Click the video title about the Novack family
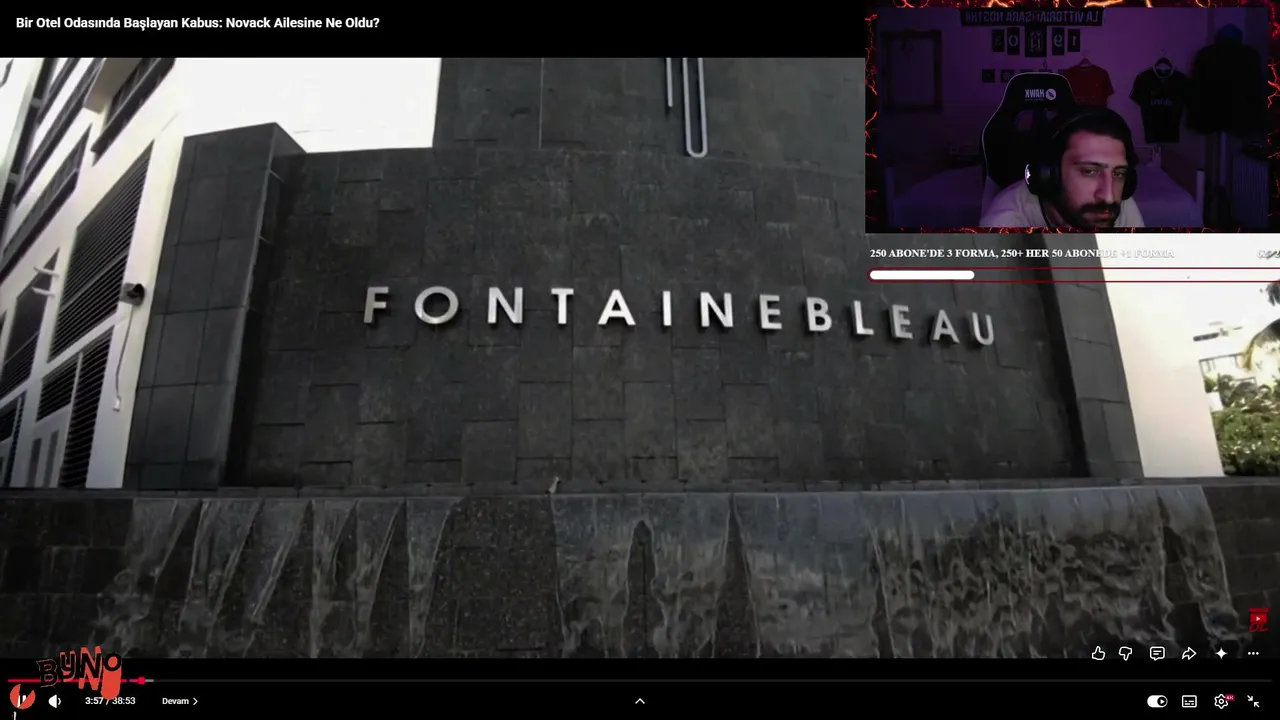Viewport: 1280px width, 720px height. pyautogui.click(x=198, y=22)
